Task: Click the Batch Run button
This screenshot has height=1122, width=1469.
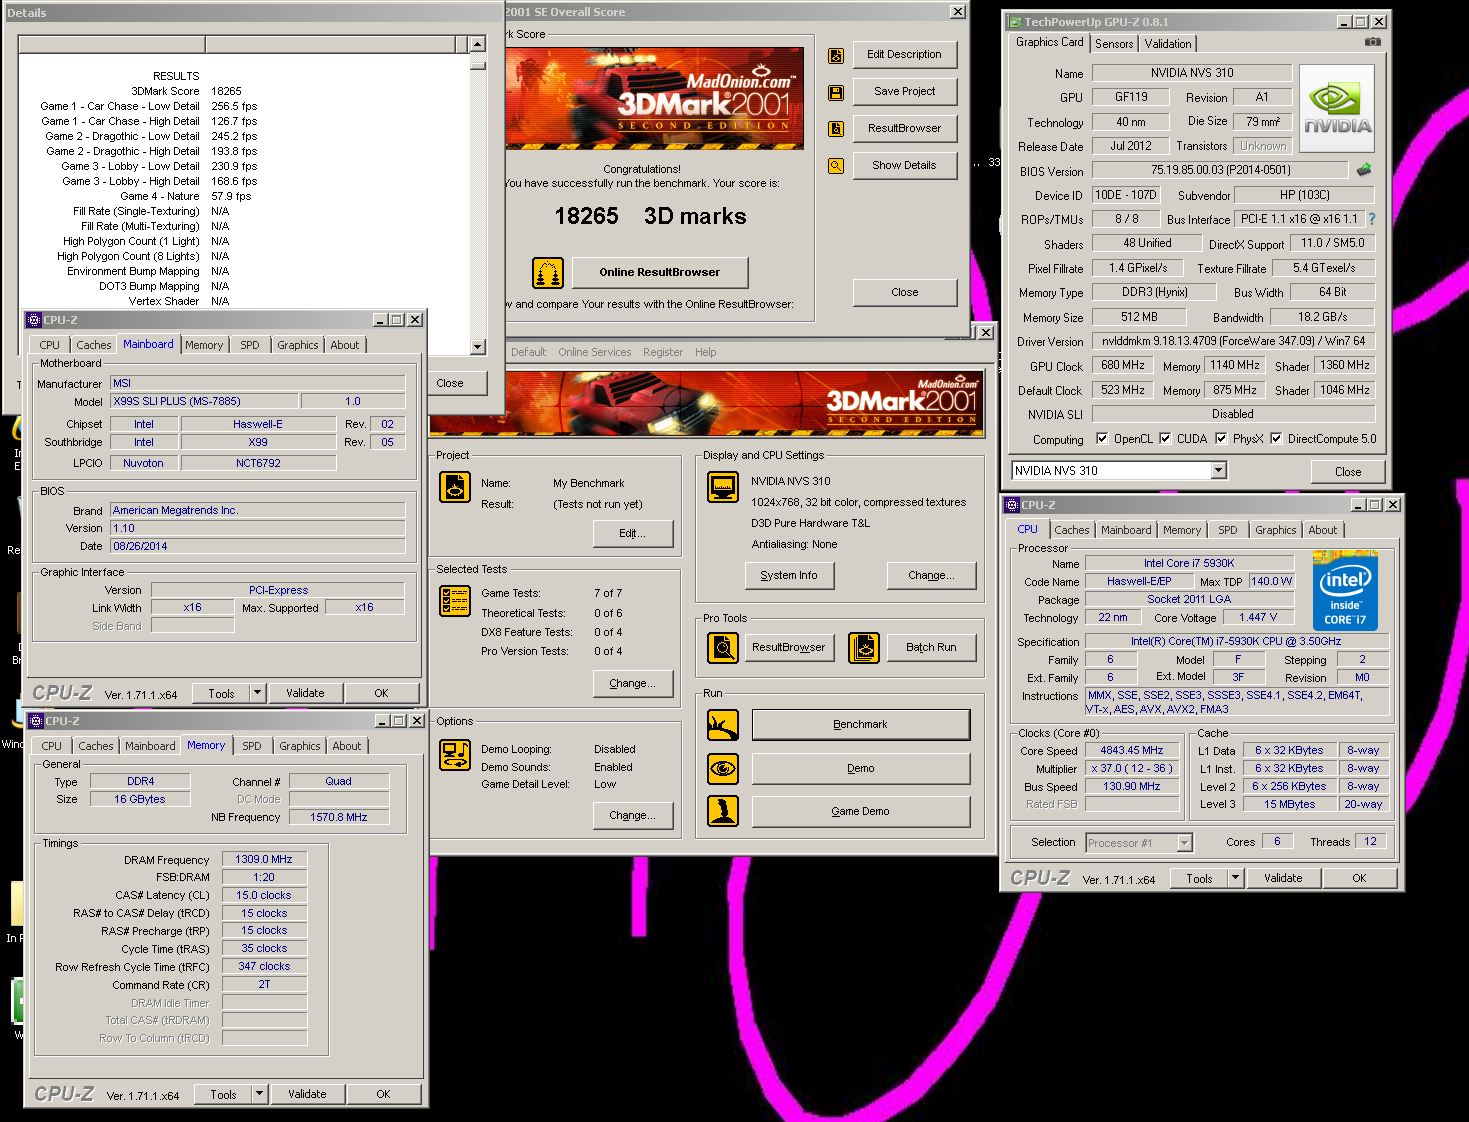Action: point(931,647)
